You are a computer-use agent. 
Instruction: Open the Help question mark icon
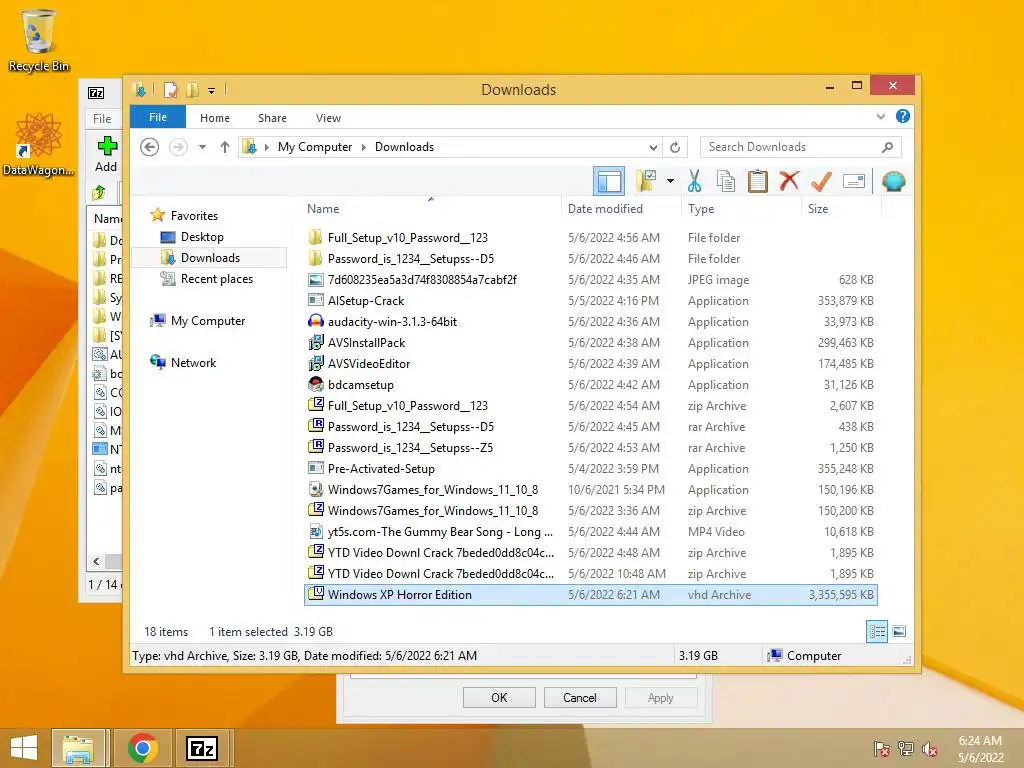[x=903, y=116]
